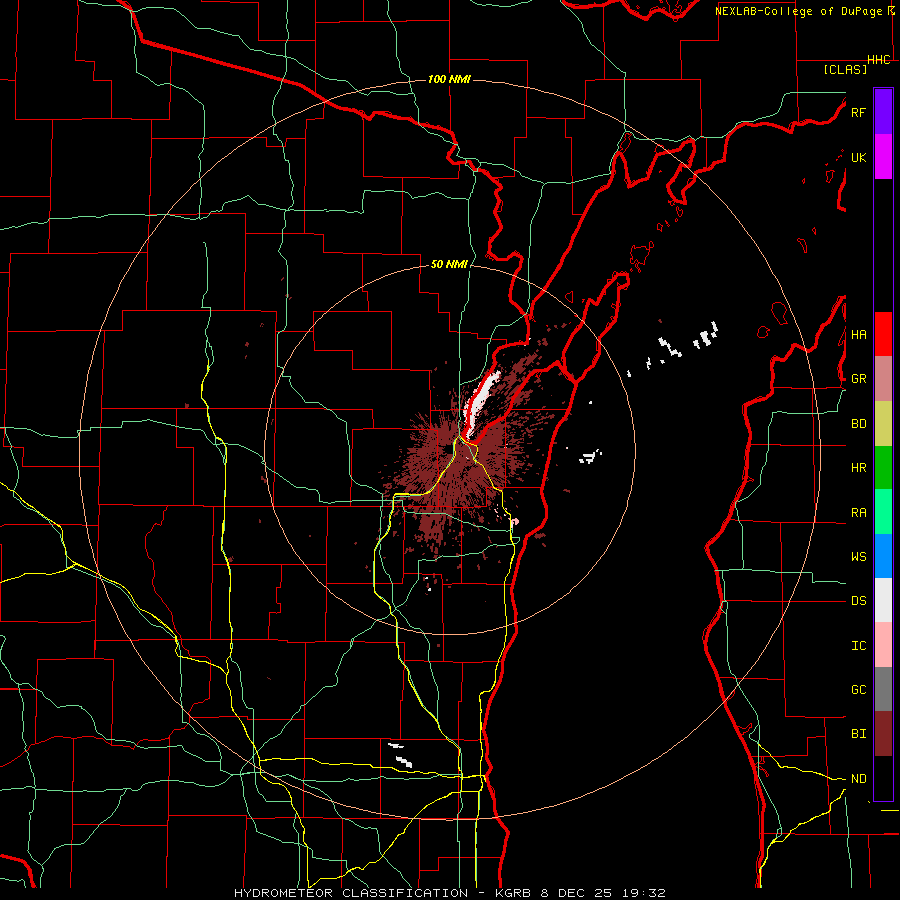Click the WS legend label
This screenshot has height=900, width=900.
click(858, 557)
